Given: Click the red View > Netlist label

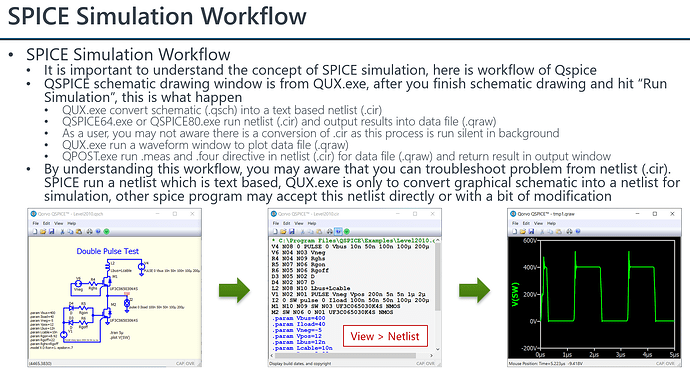Looking at the screenshot, I should [x=385, y=336].
